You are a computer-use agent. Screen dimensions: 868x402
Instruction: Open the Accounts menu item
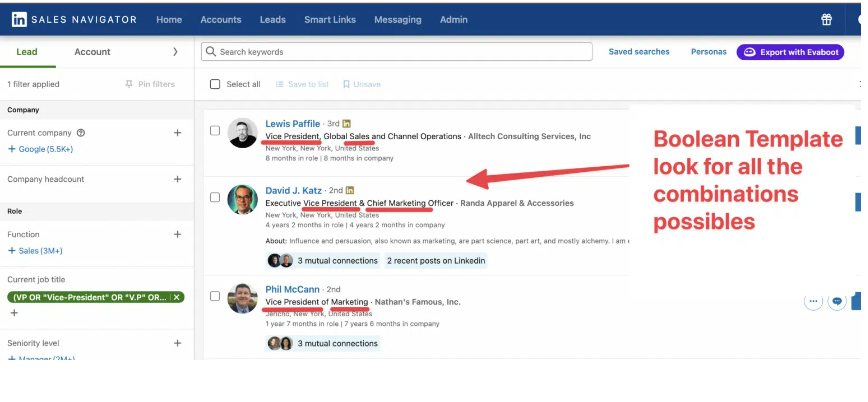point(221,19)
